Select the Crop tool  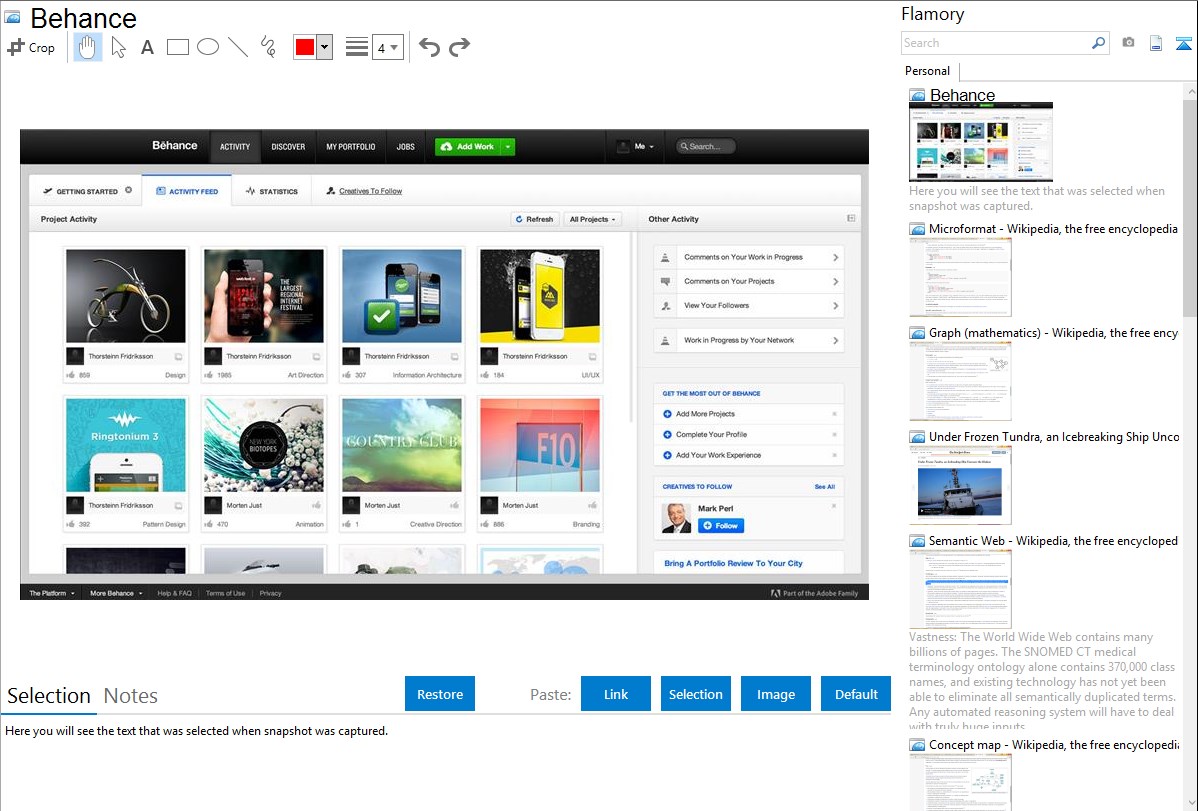click(x=31, y=47)
